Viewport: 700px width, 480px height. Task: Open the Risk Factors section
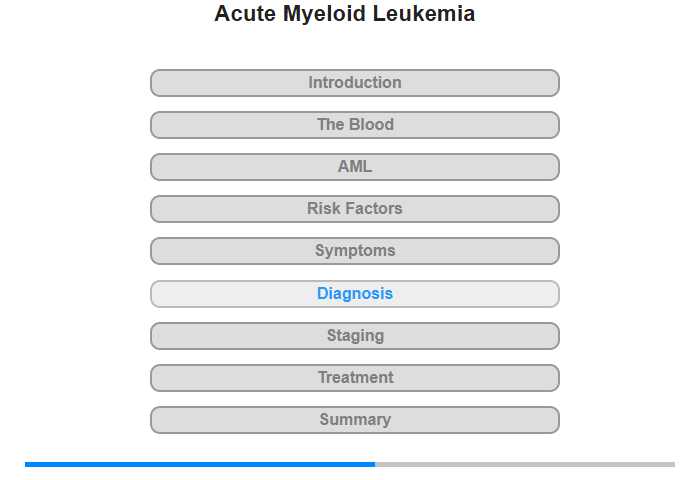coord(355,209)
